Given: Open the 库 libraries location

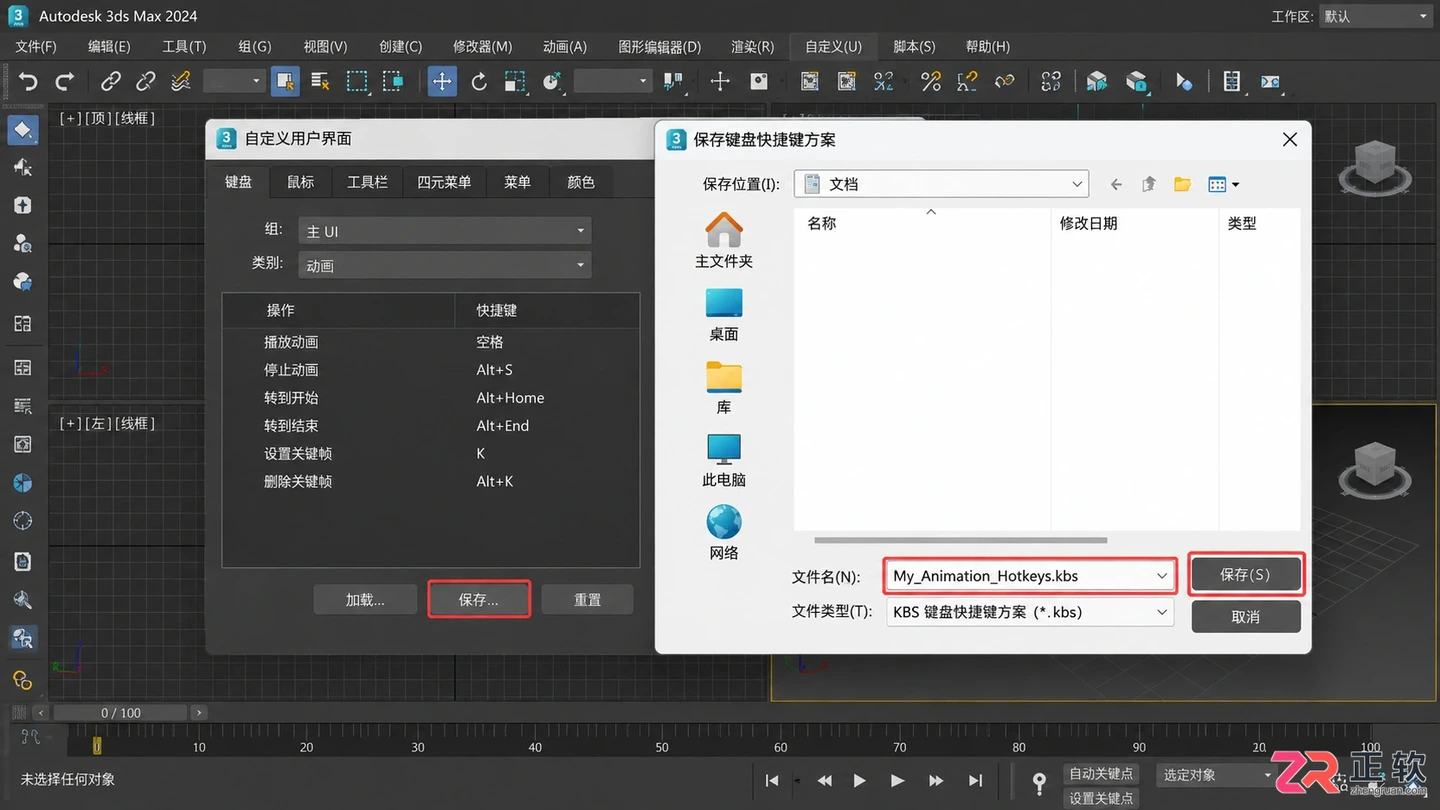Looking at the screenshot, I should pyautogui.click(x=724, y=388).
